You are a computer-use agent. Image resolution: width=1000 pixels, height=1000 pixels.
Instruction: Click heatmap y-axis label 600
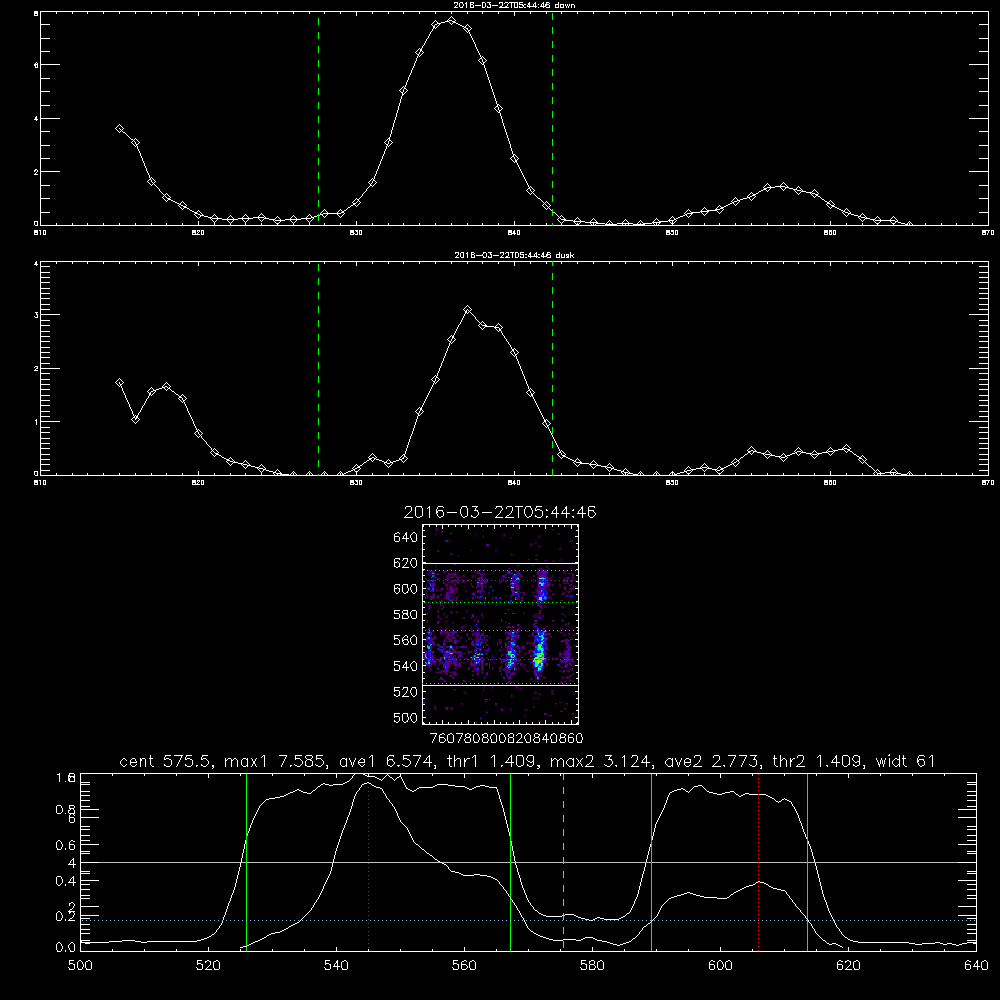pos(406,589)
